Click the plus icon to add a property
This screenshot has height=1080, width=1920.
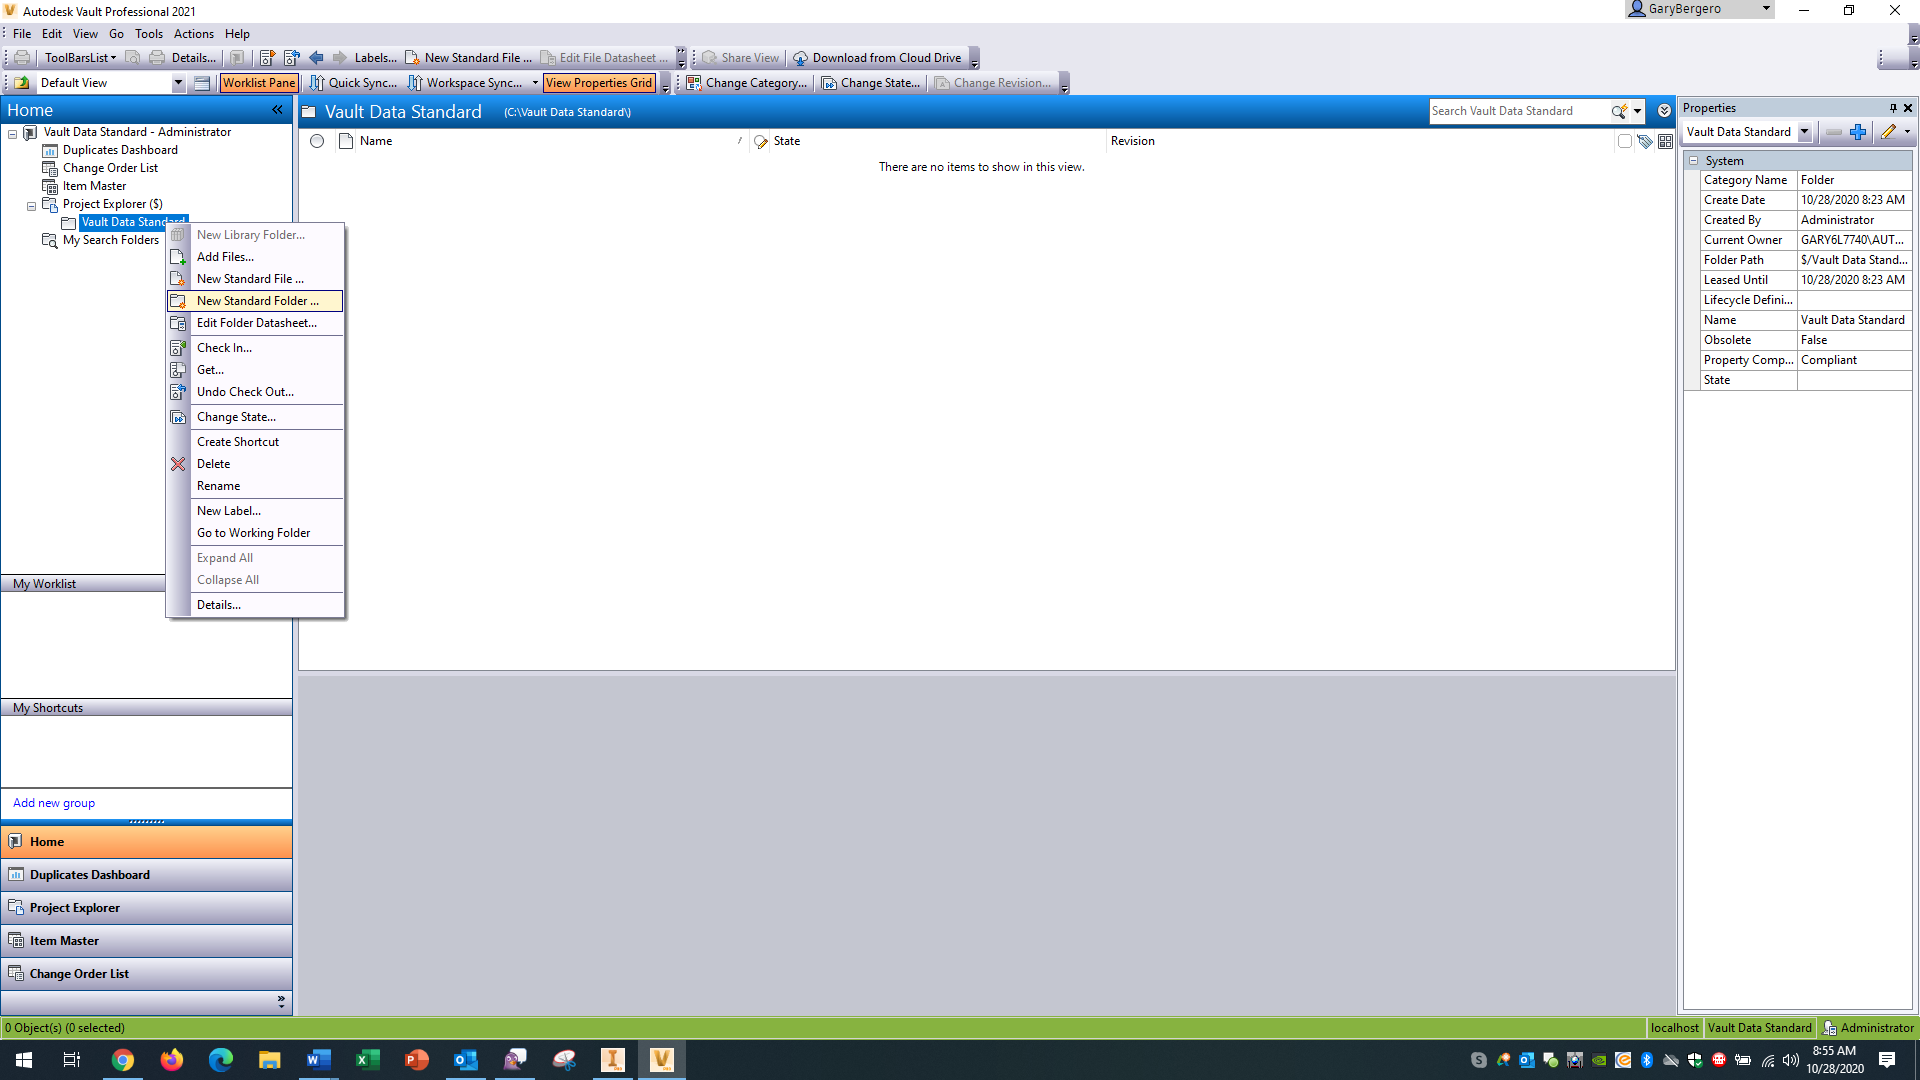1859,132
